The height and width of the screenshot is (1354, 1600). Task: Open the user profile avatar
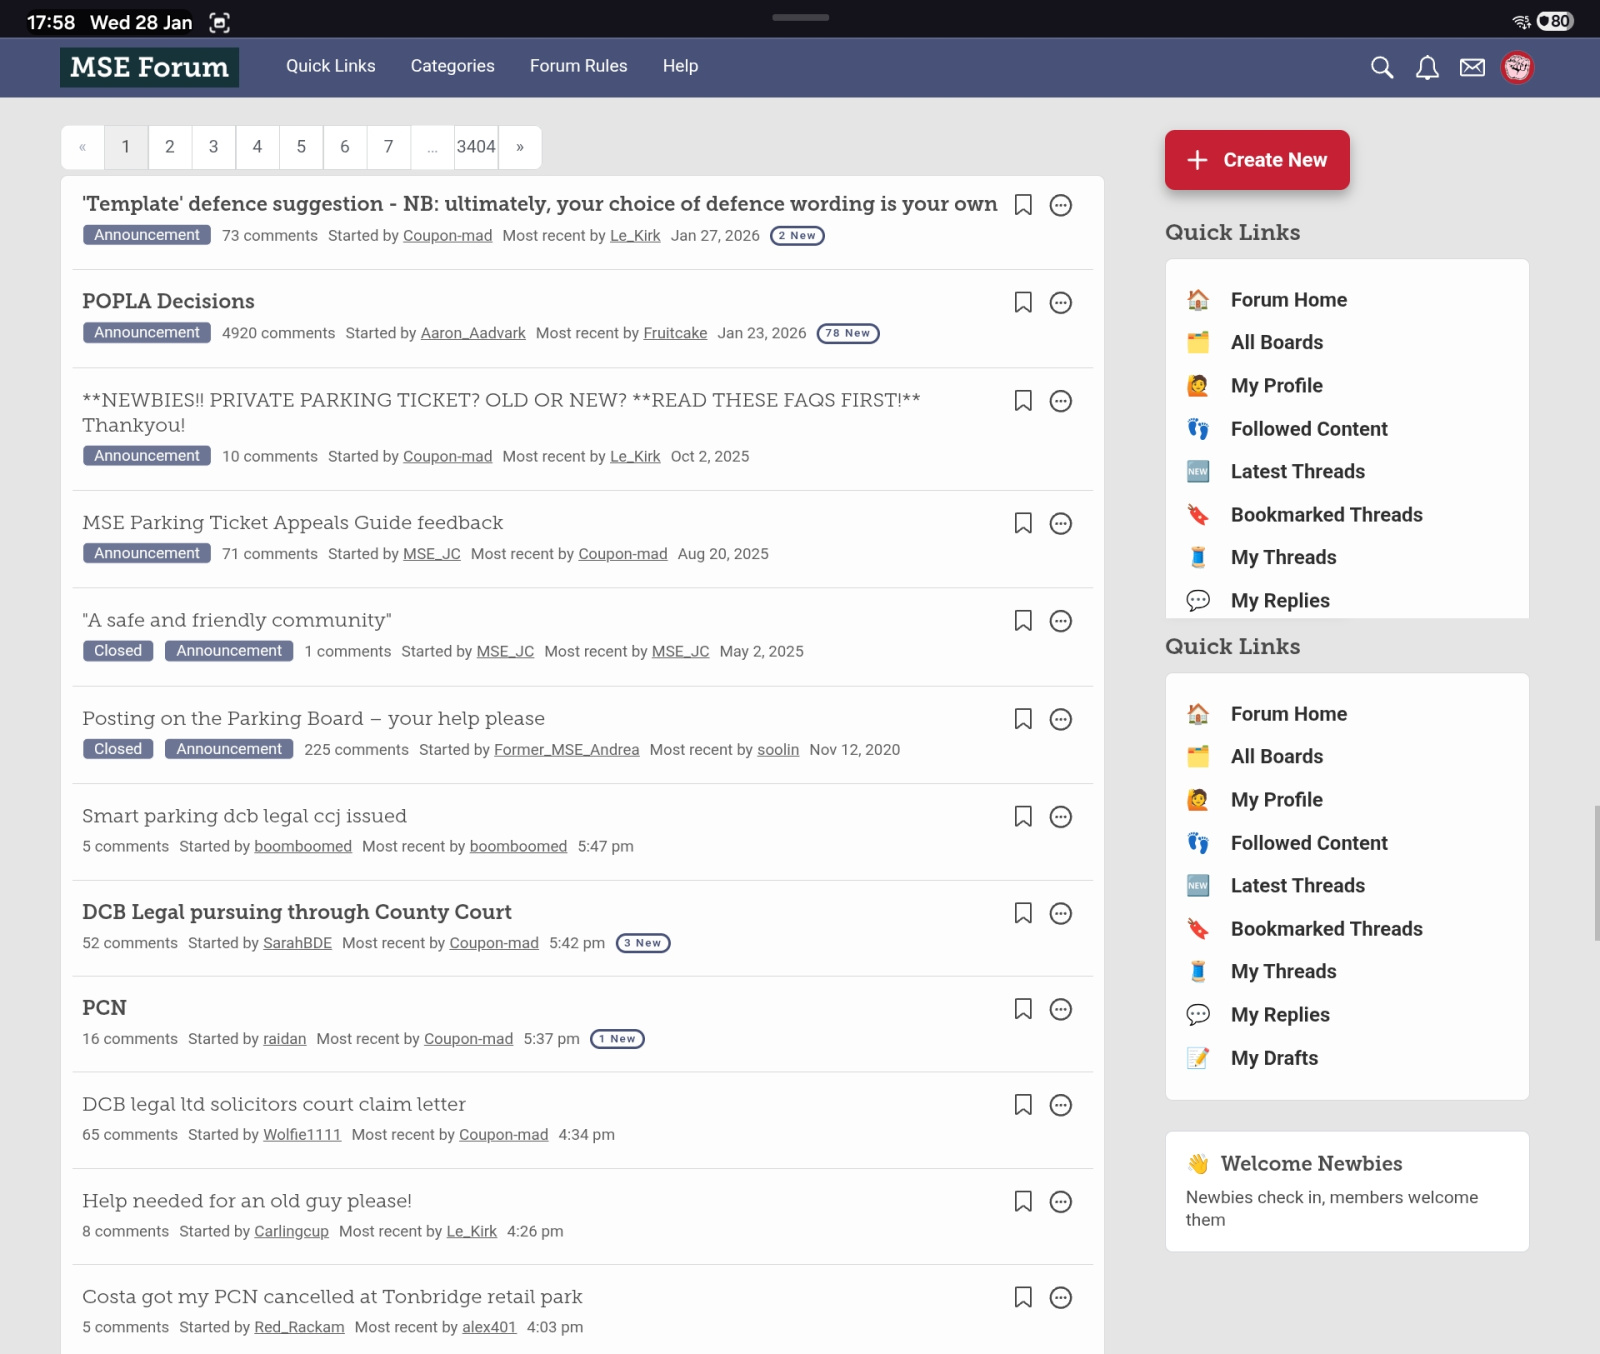(x=1517, y=67)
